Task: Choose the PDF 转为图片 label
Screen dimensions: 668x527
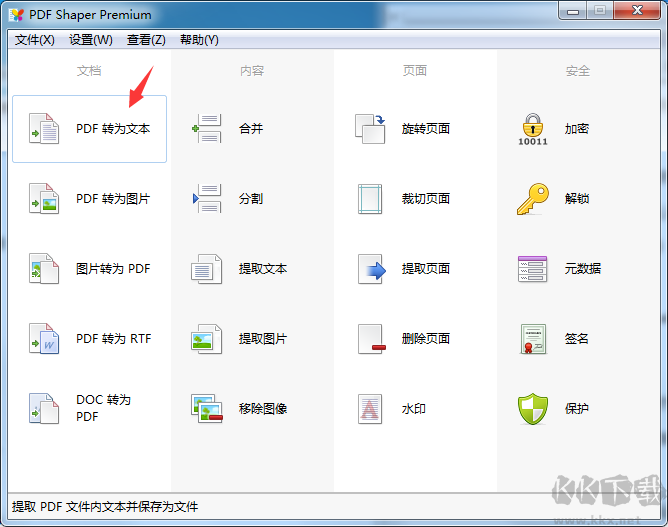Action: (113, 199)
